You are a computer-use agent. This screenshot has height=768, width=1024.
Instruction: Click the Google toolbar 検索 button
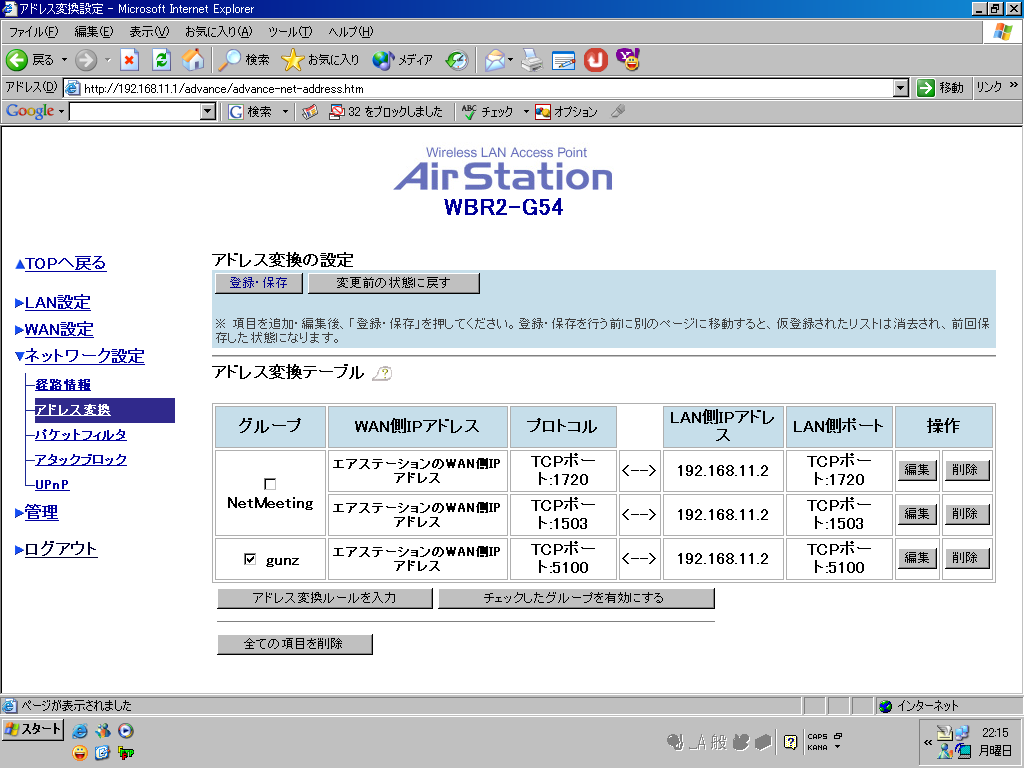tap(250, 112)
